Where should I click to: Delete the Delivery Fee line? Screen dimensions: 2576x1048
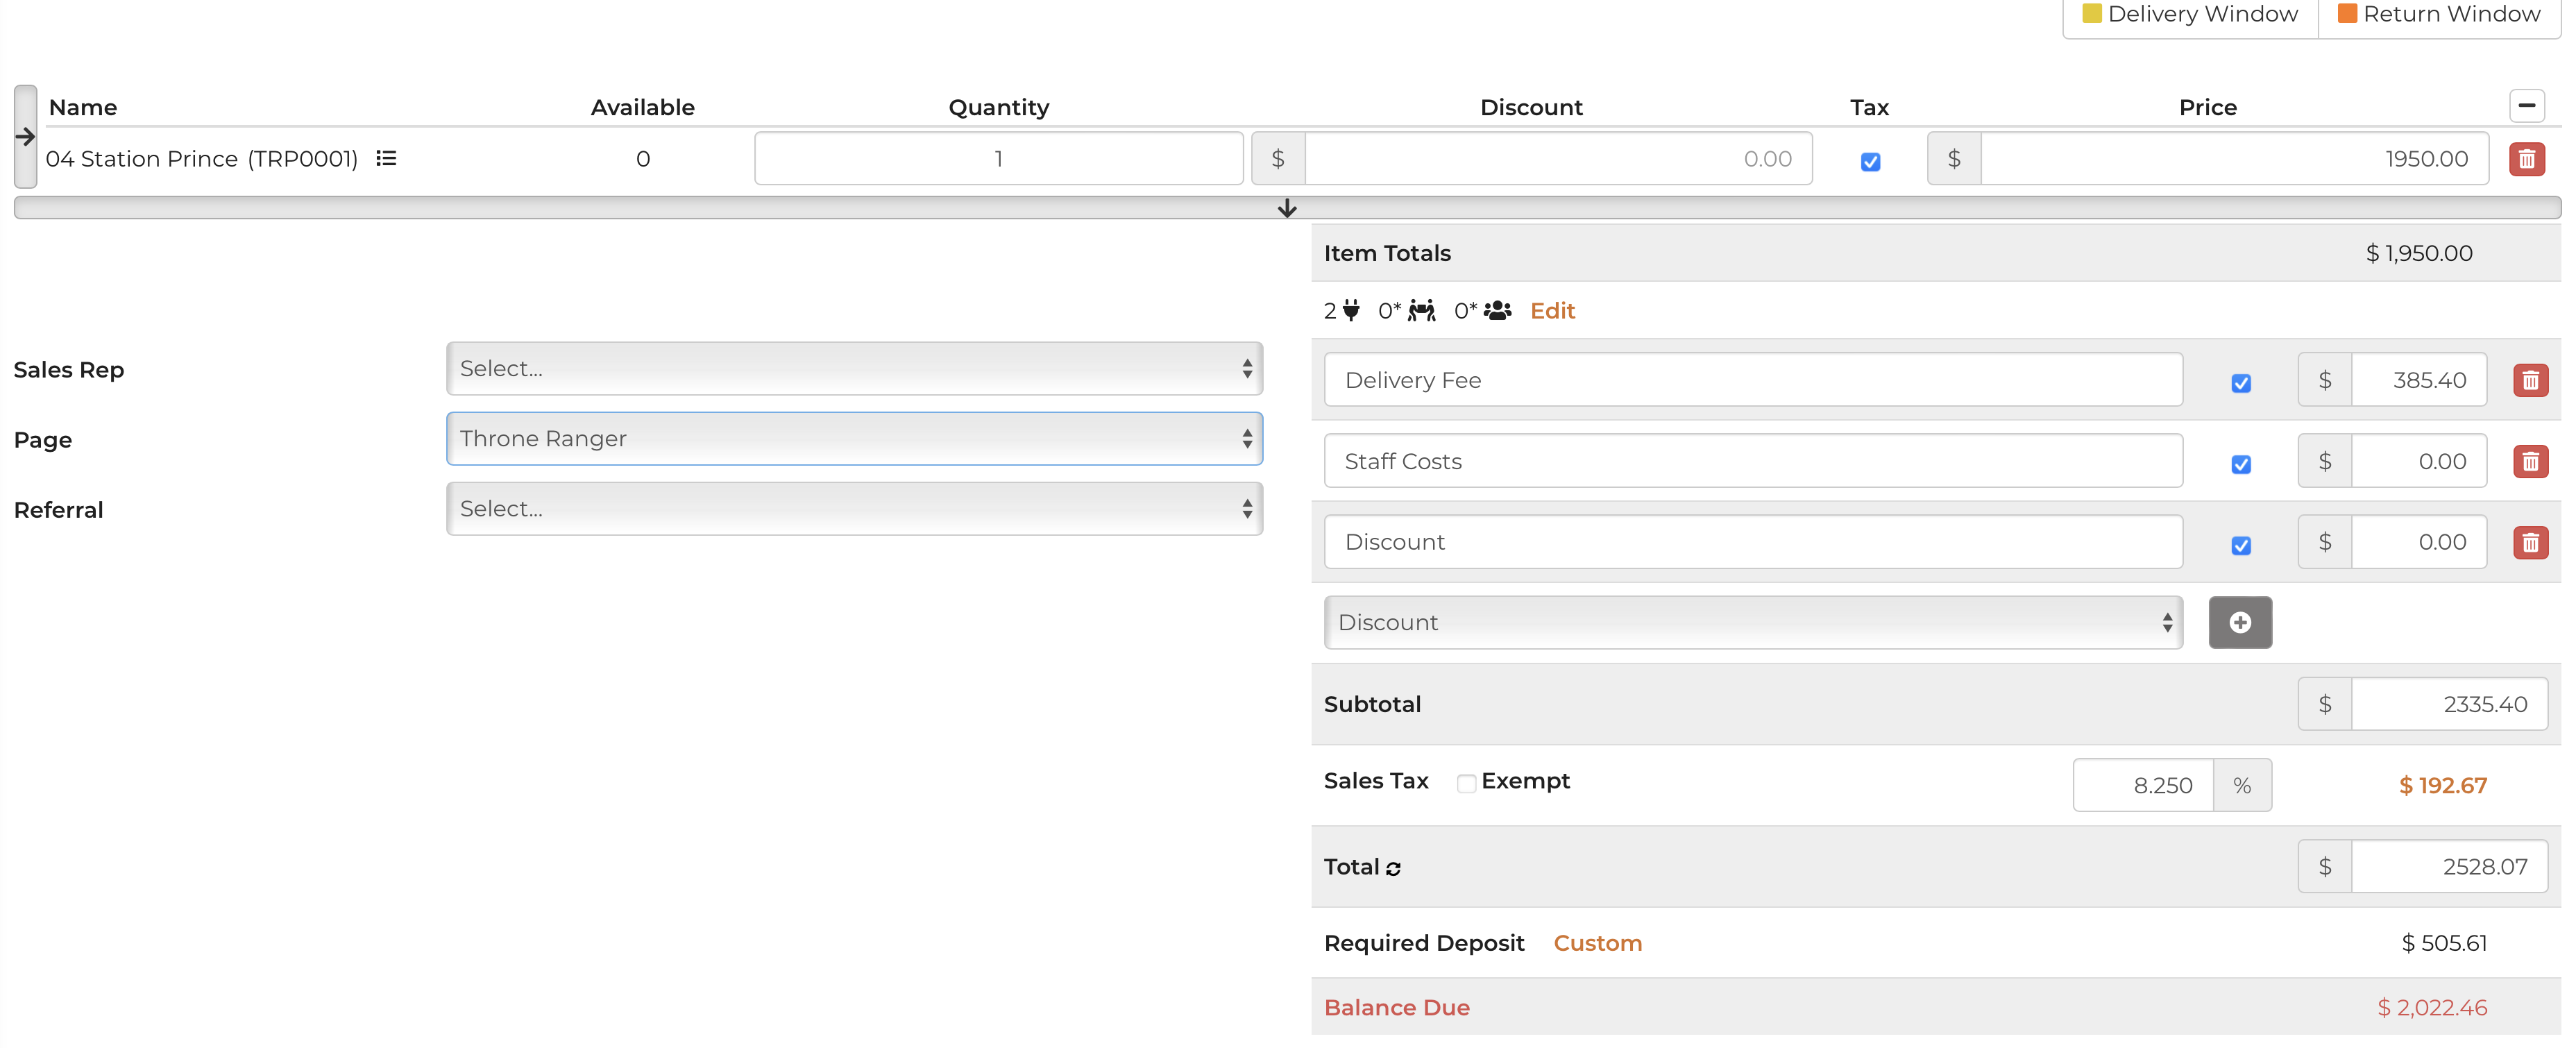(x=2530, y=381)
